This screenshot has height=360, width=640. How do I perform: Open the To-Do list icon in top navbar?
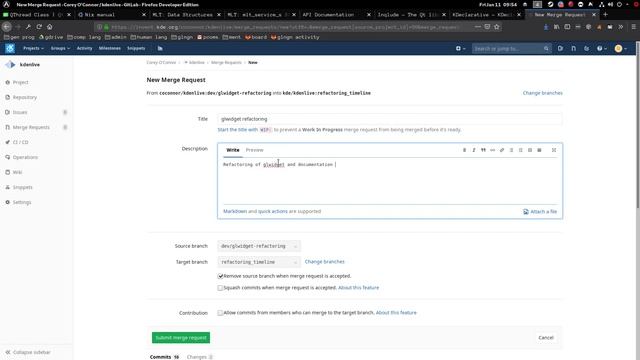[587, 48]
